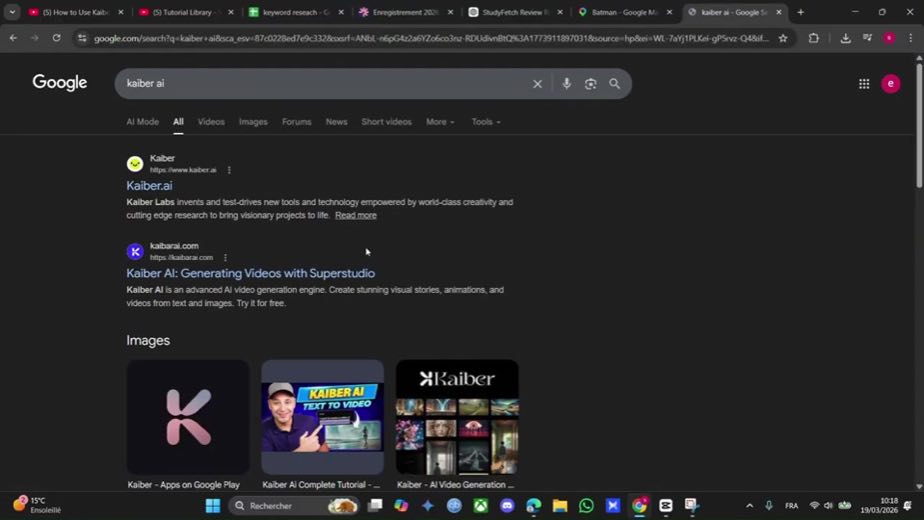924x520 pixels.
Task: Expand the More search filters dropdown
Action: click(x=440, y=122)
